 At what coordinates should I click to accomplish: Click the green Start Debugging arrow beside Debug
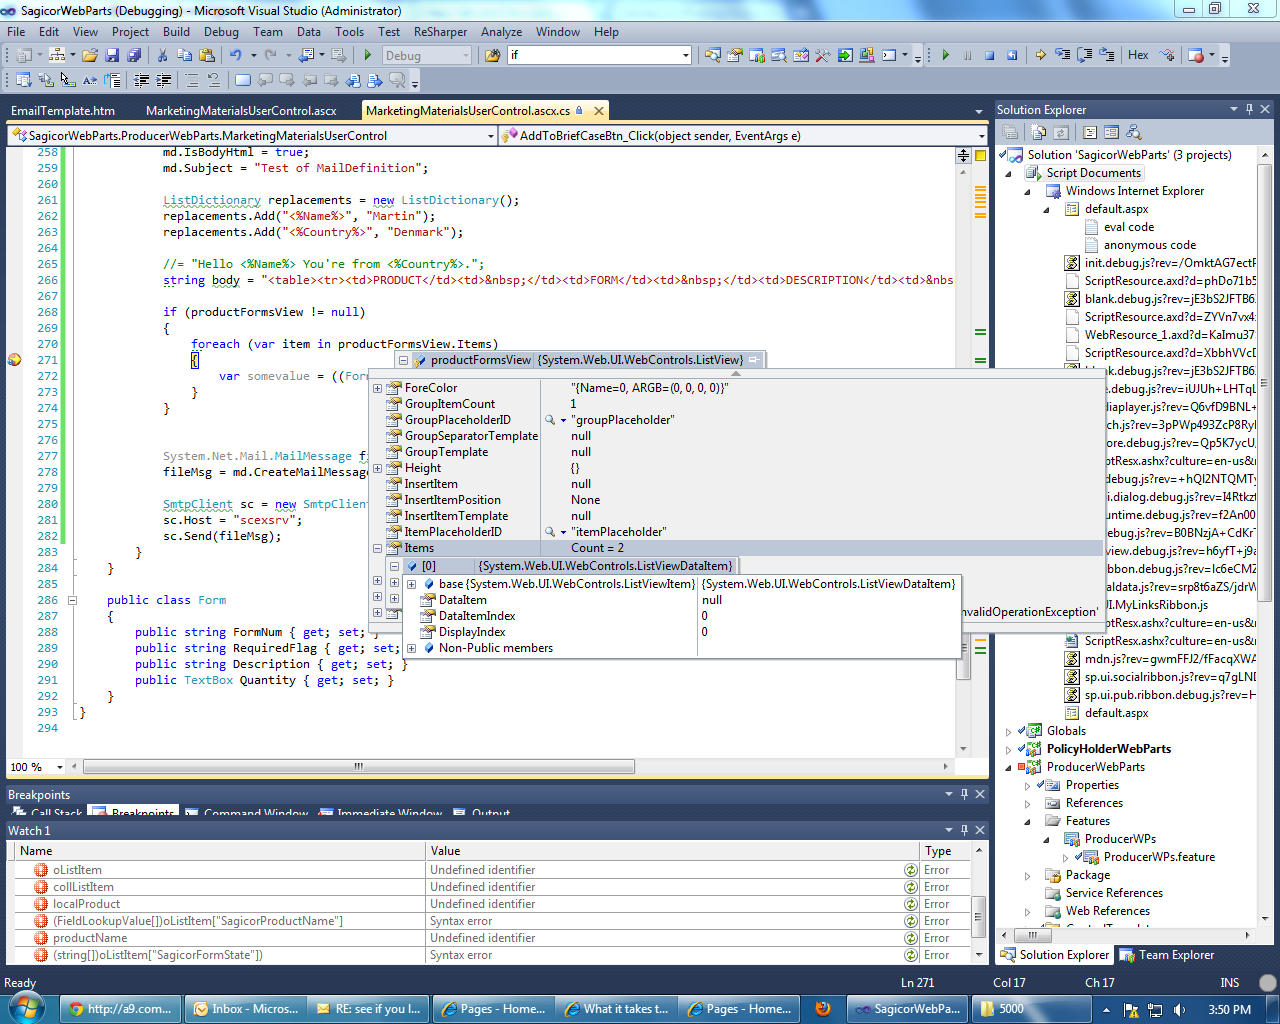[x=368, y=55]
